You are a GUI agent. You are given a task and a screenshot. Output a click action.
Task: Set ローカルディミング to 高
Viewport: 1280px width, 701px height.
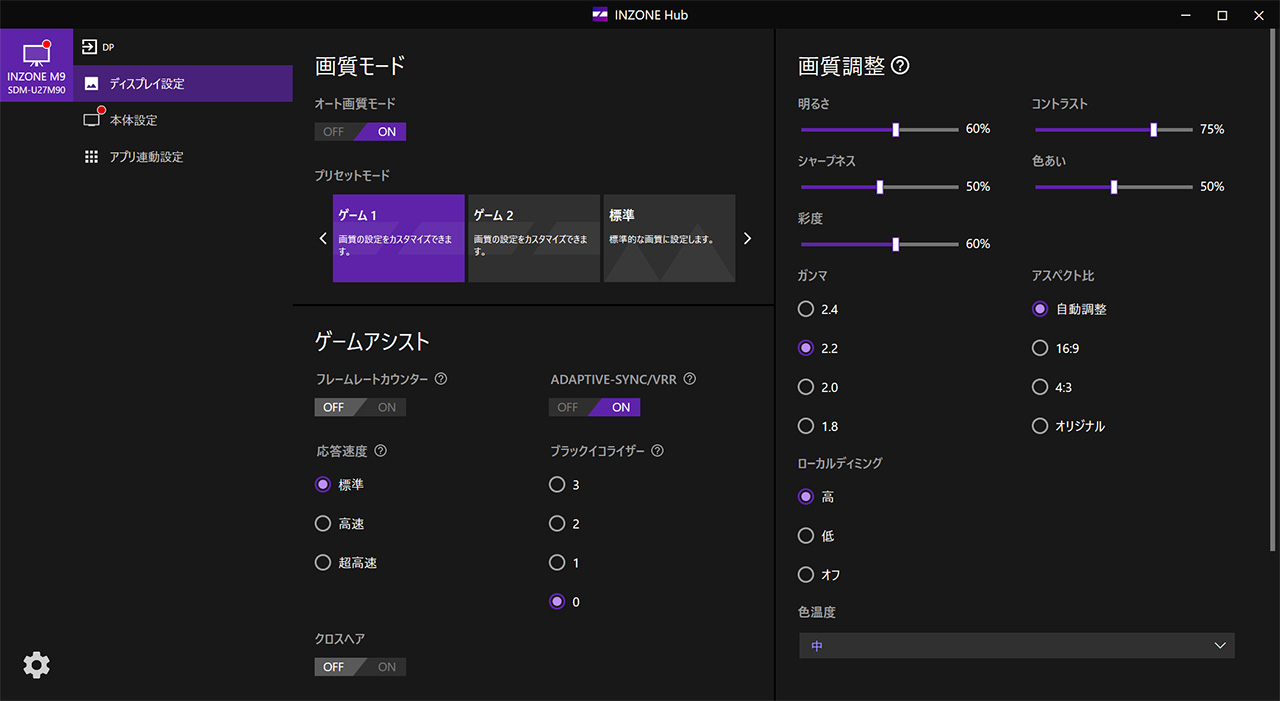click(x=806, y=497)
